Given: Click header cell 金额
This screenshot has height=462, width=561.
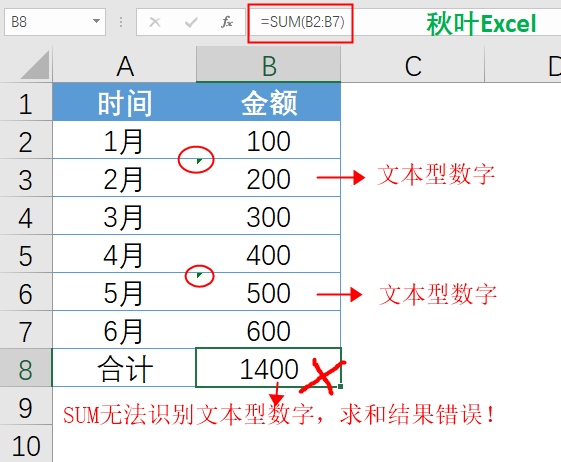Looking at the screenshot, I should 268,102.
